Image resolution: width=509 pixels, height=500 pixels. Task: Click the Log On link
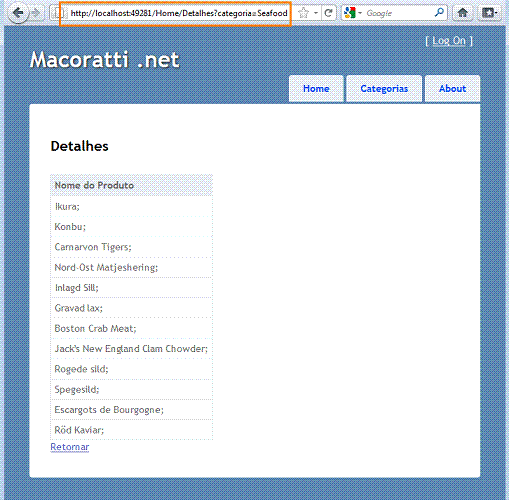[449, 41]
